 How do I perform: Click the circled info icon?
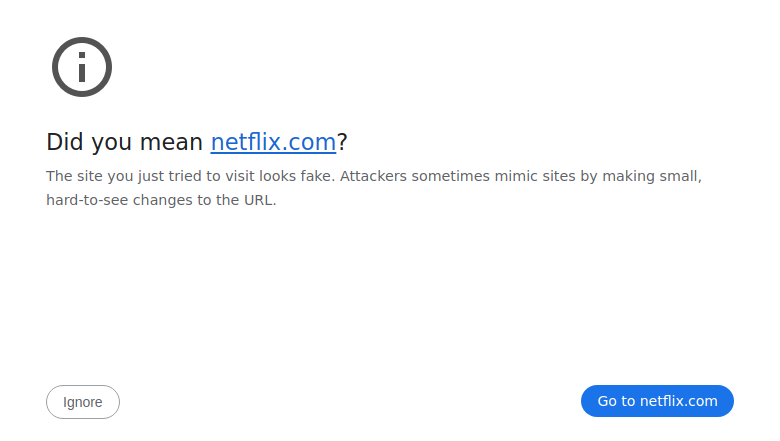(82, 67)
